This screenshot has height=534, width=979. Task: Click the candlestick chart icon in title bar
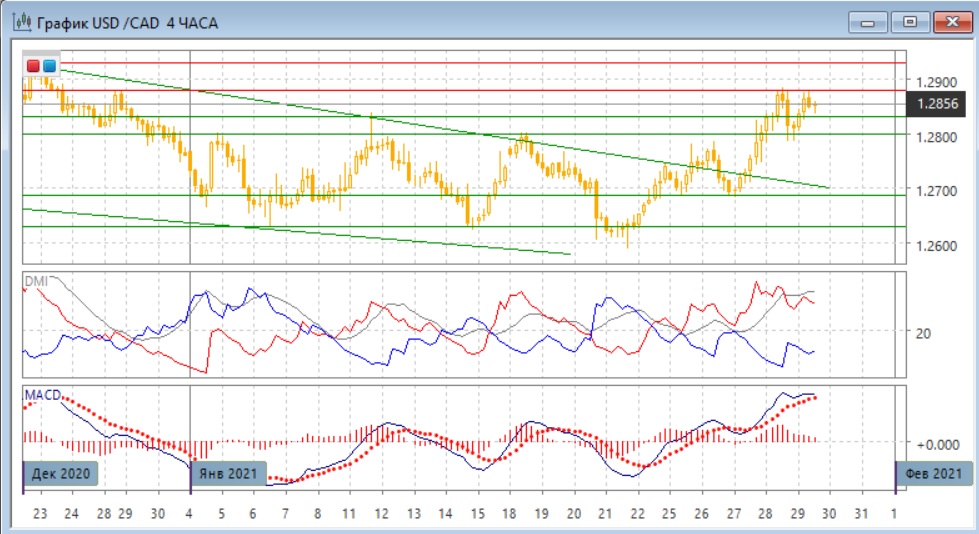(x=19, y=21)
